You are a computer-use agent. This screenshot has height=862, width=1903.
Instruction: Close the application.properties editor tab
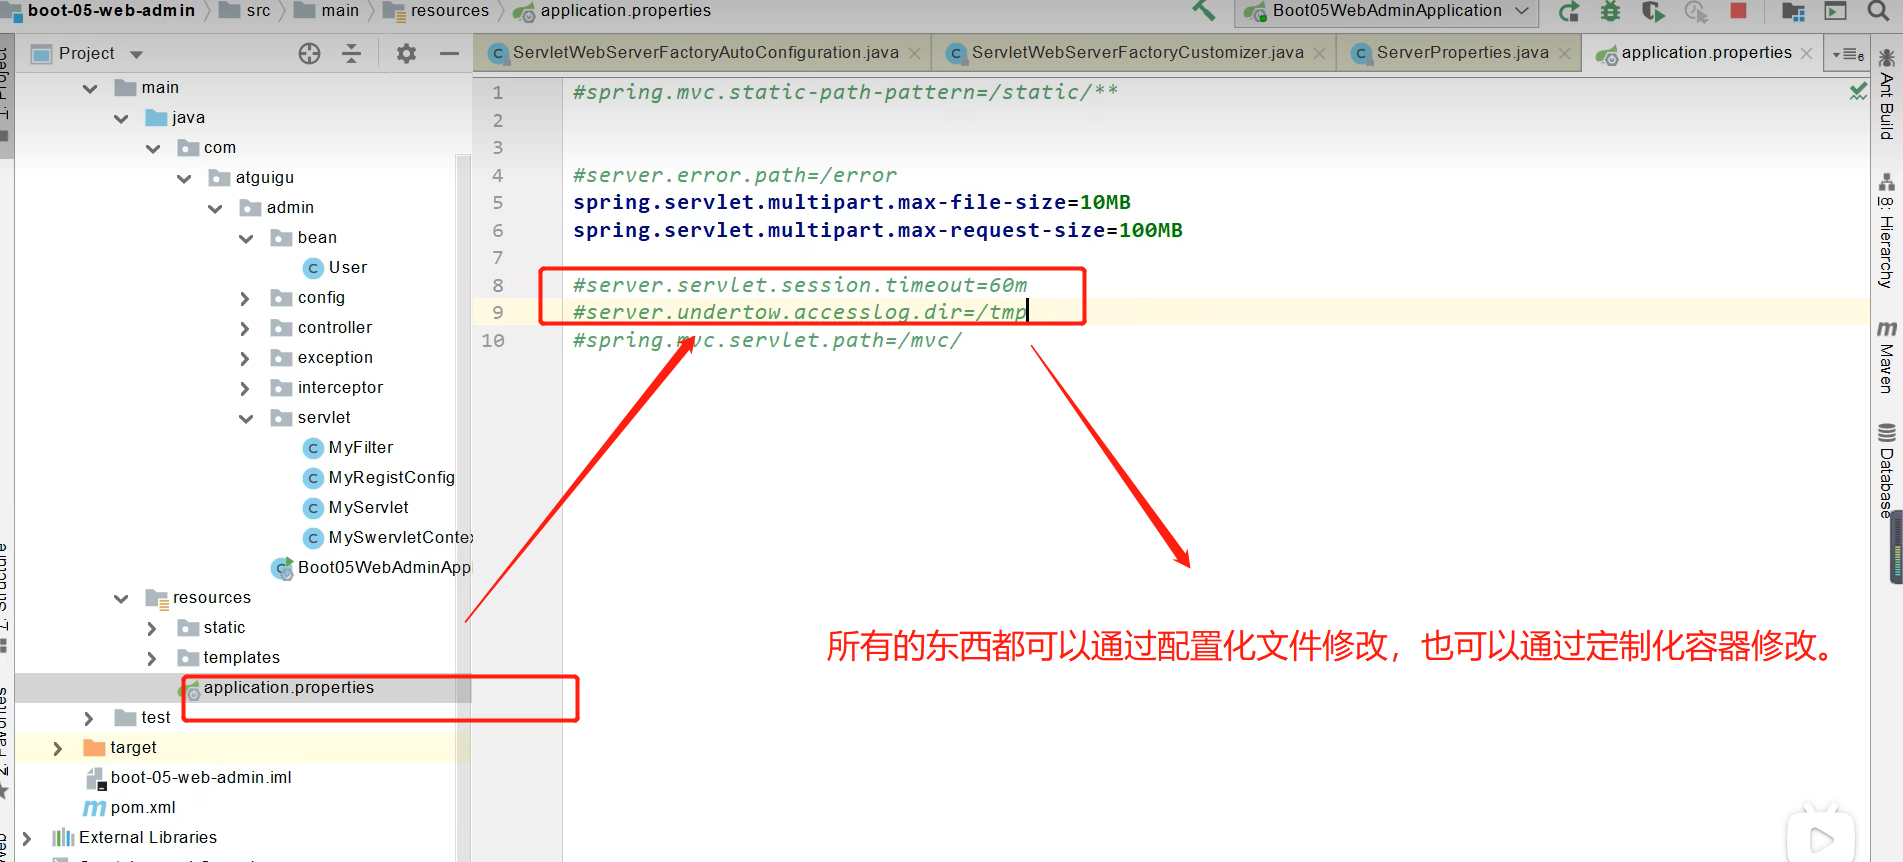click(1806, 54)
